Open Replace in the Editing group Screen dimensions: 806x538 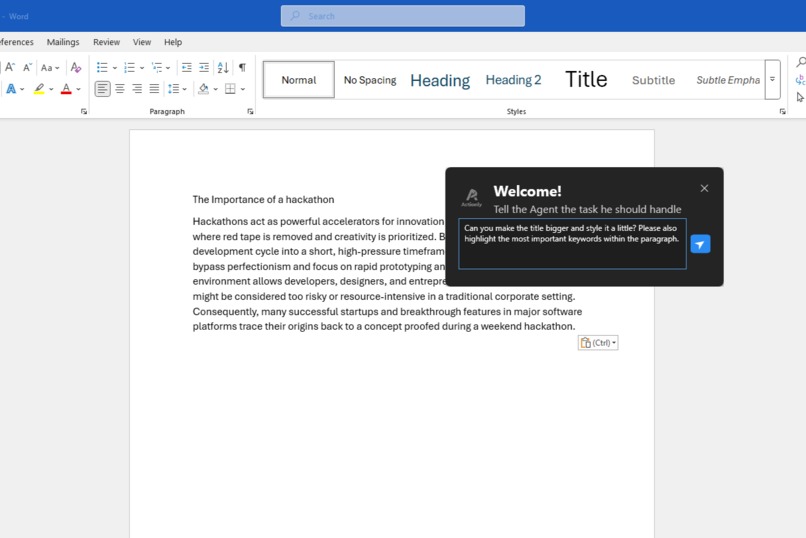[801, 80]
